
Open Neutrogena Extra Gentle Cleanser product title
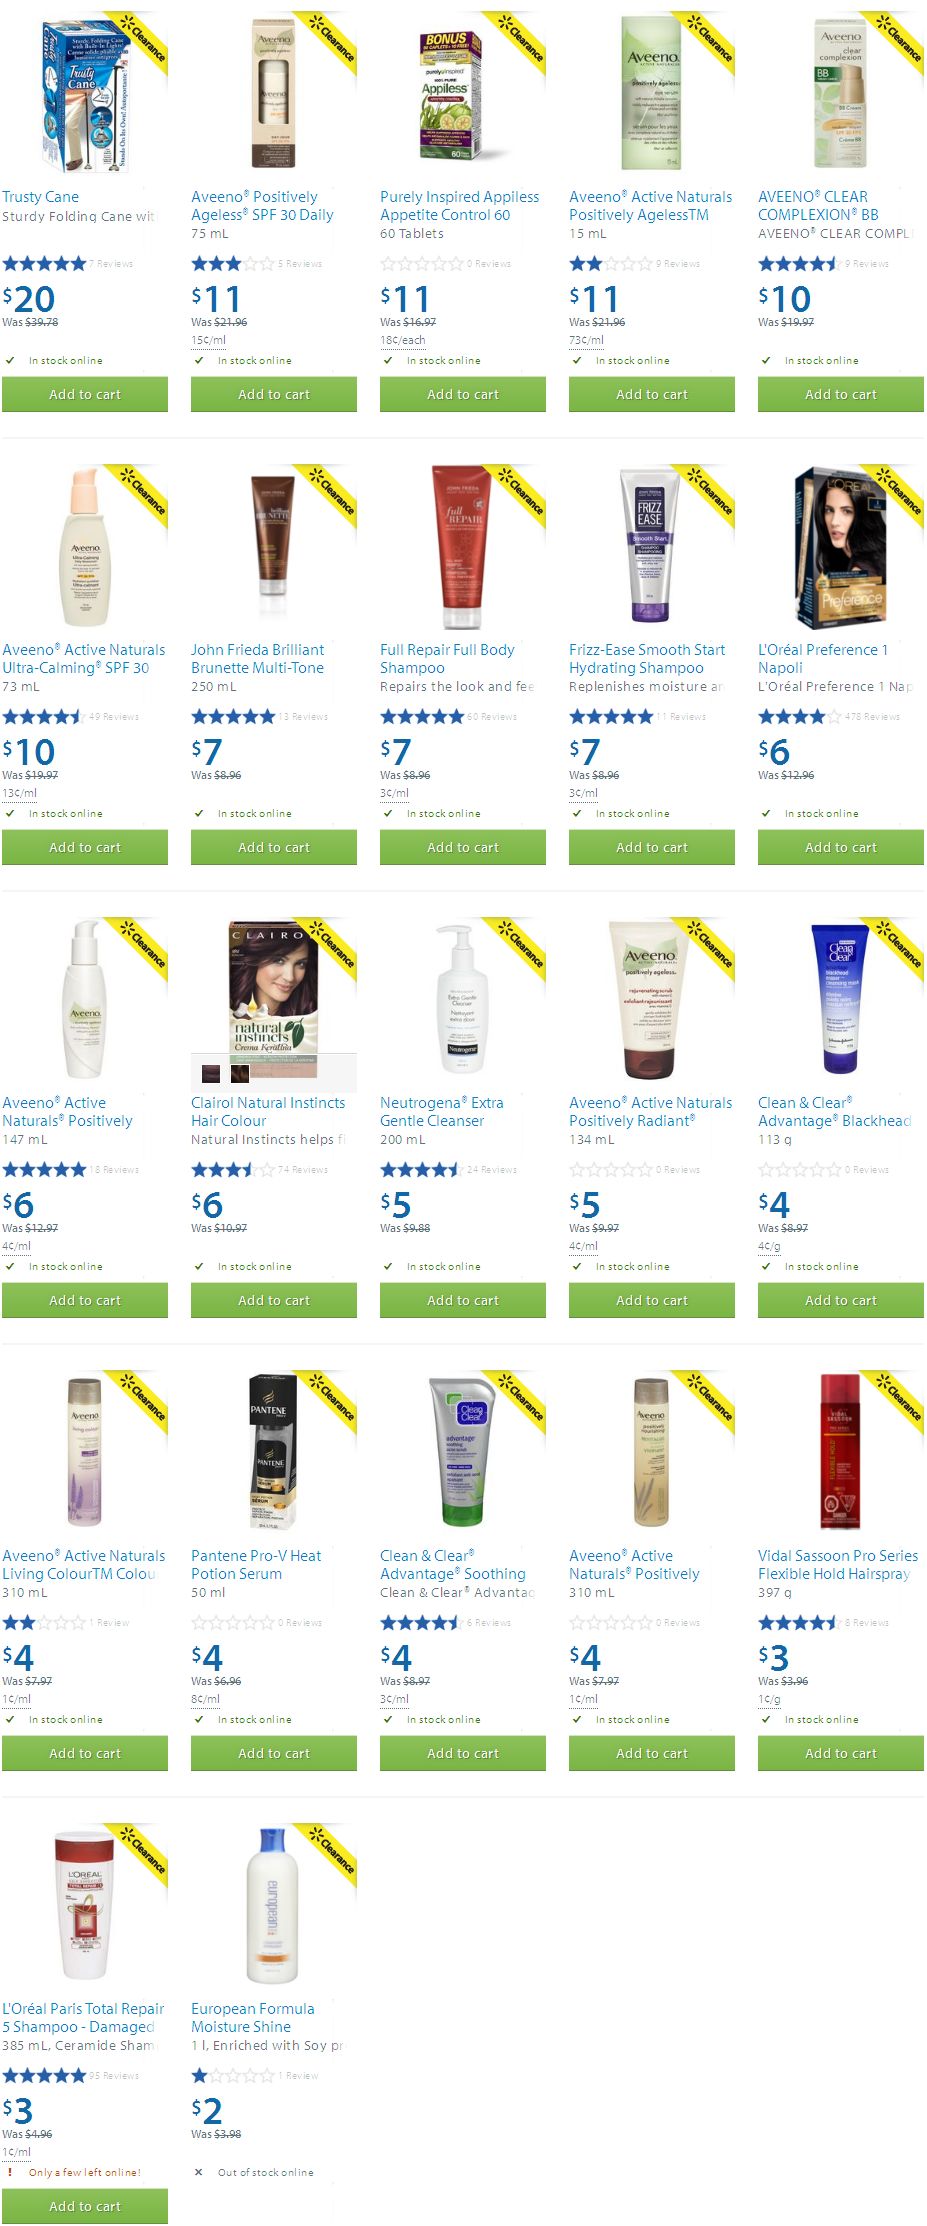tap(441, 1112)
